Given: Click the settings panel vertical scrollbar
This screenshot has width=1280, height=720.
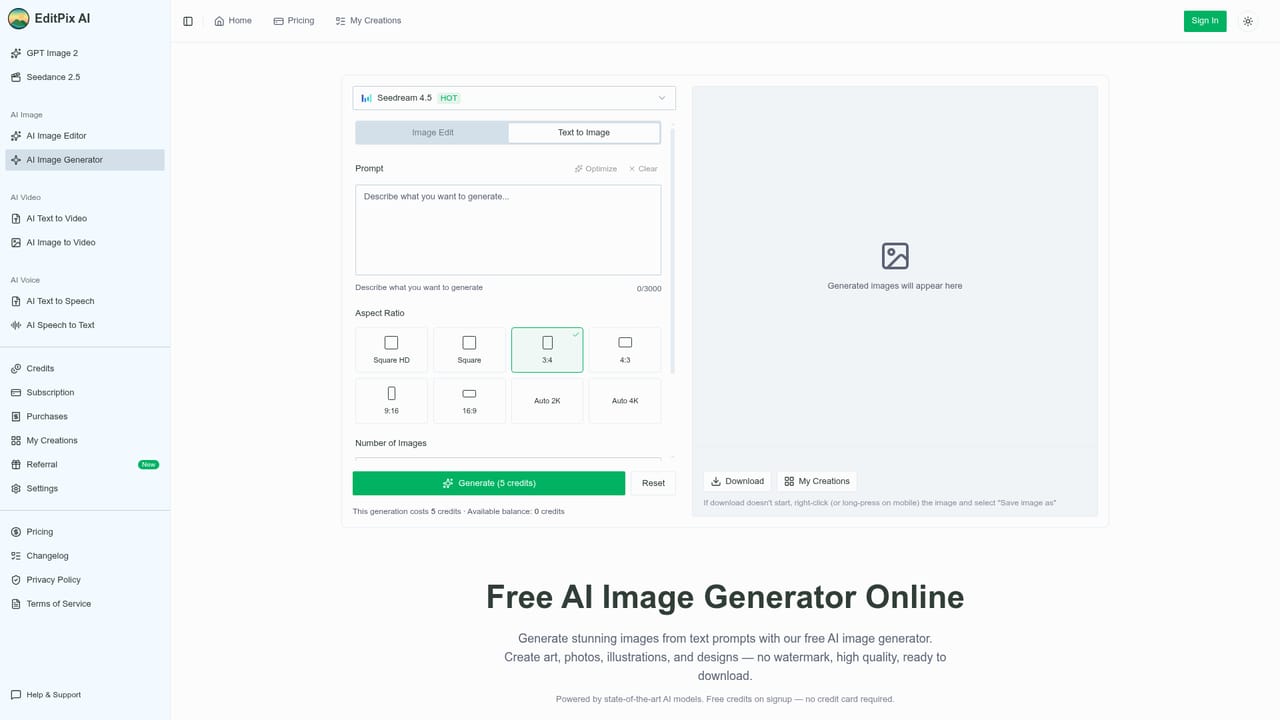Looking at the screenshot, I should [x=673, y=250].
